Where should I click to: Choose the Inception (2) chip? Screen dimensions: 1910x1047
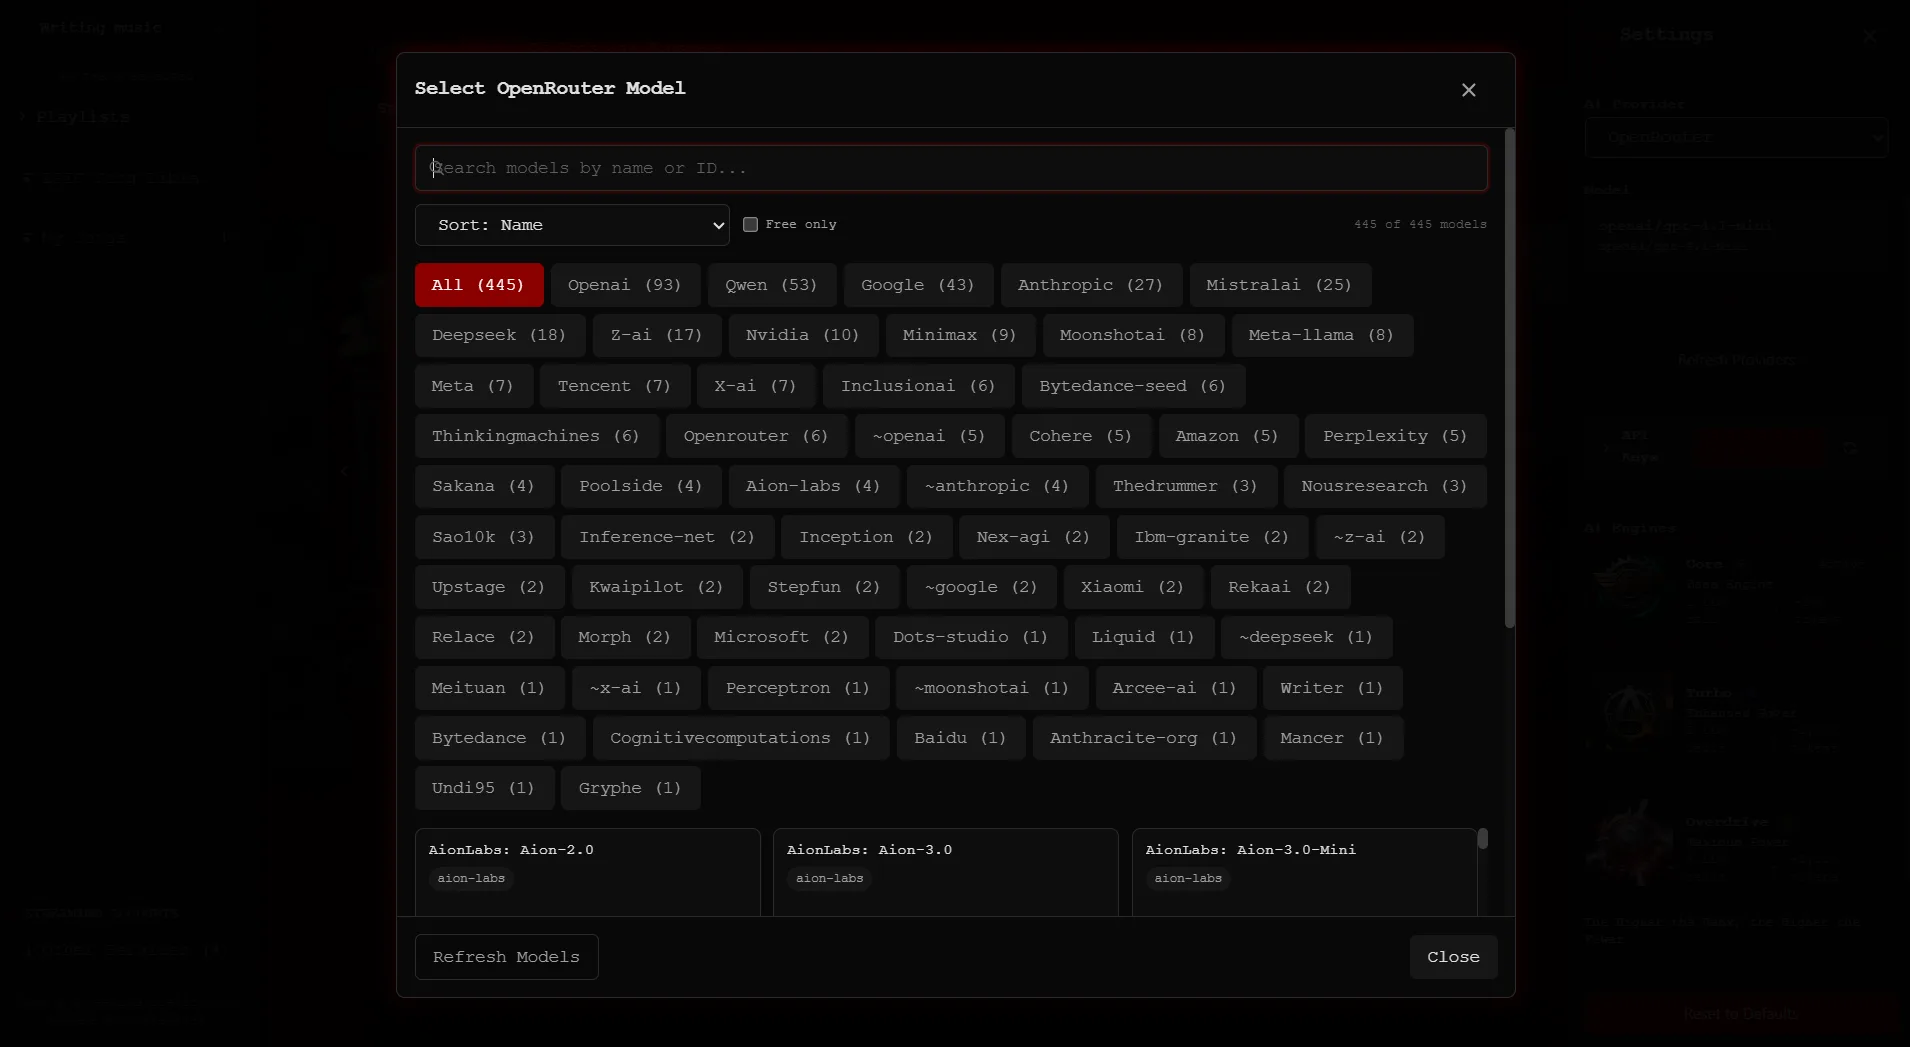click(x=867, y=537)
